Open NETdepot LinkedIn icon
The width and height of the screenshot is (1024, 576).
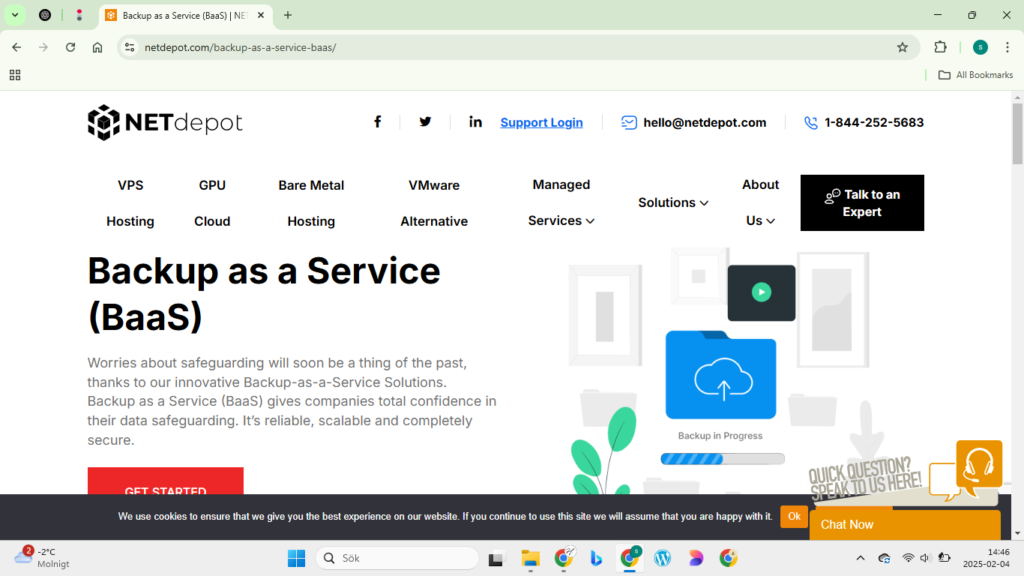[475, 122]
